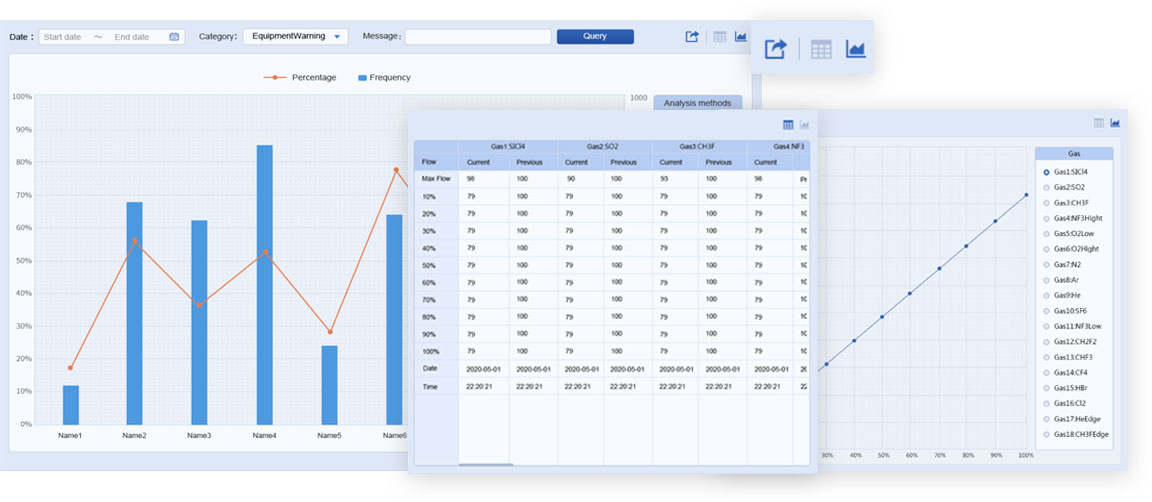Select chart view icon in line graph panel
This screenshot has width=1152, height=502.
(1115, 123)
